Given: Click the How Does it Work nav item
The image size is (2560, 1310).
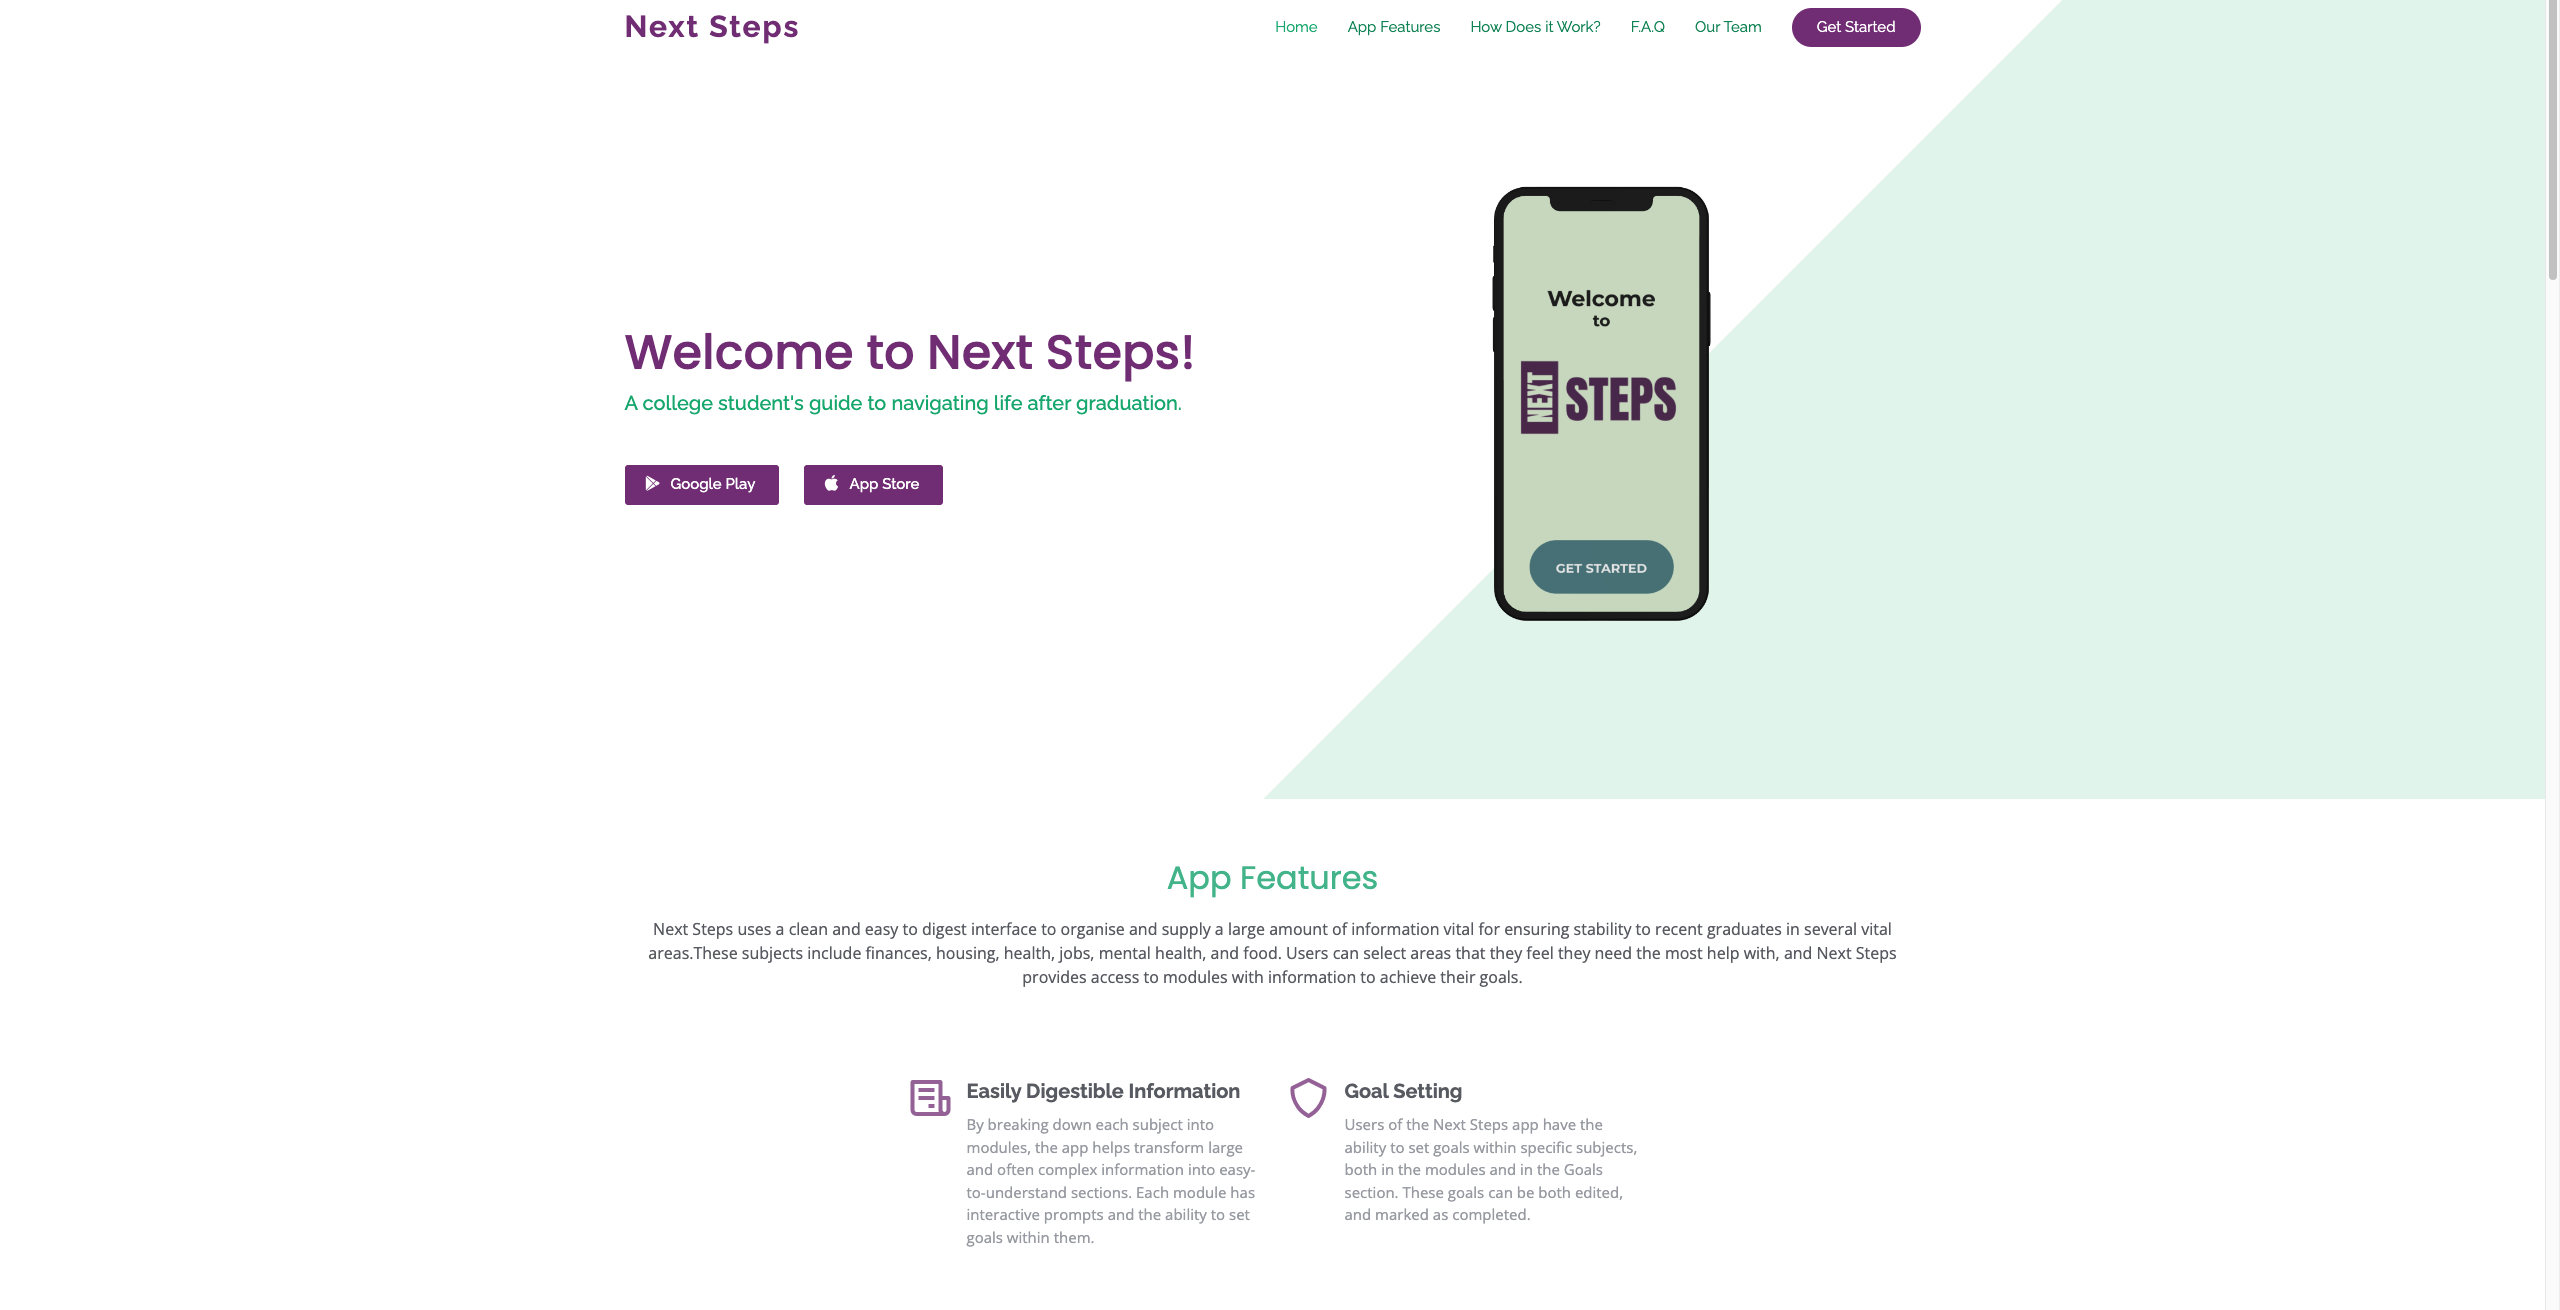Looking at the screenshot, I should [x=1535, y=27].
